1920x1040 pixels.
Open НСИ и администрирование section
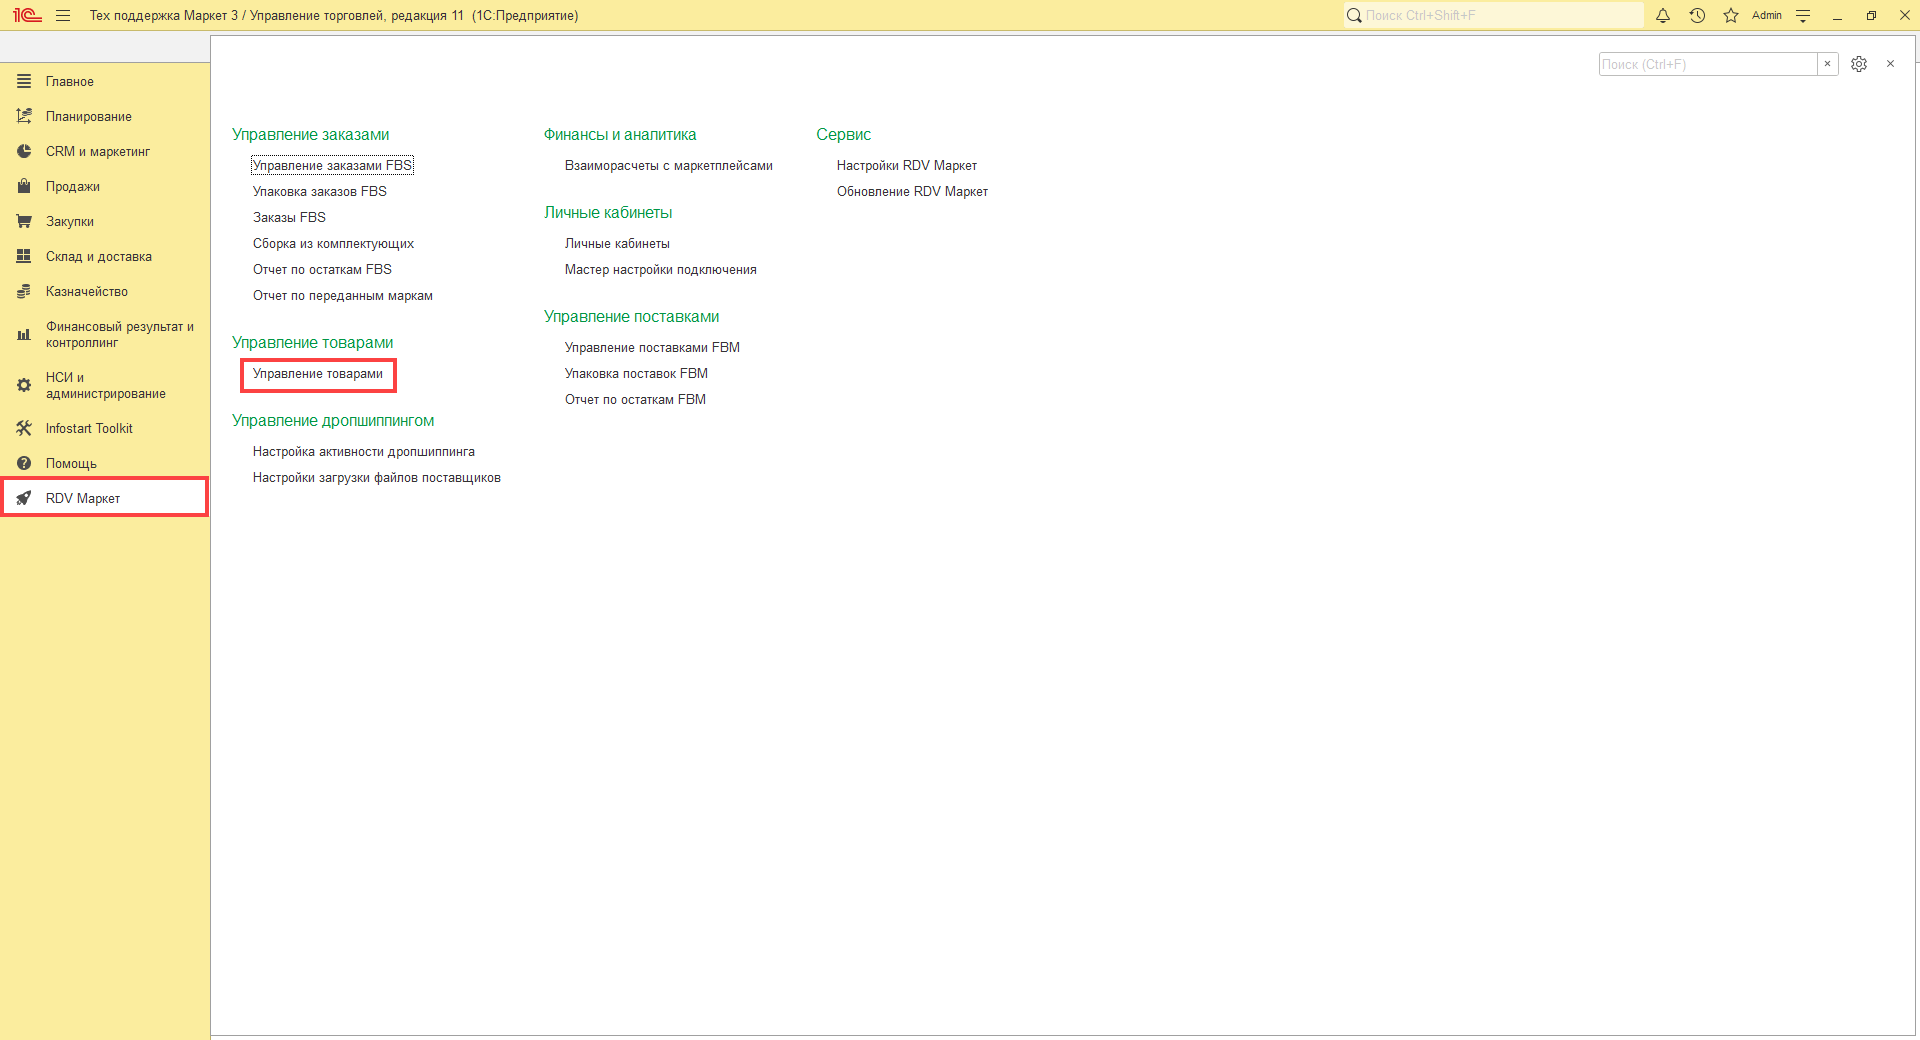click(x=105, y=385)
